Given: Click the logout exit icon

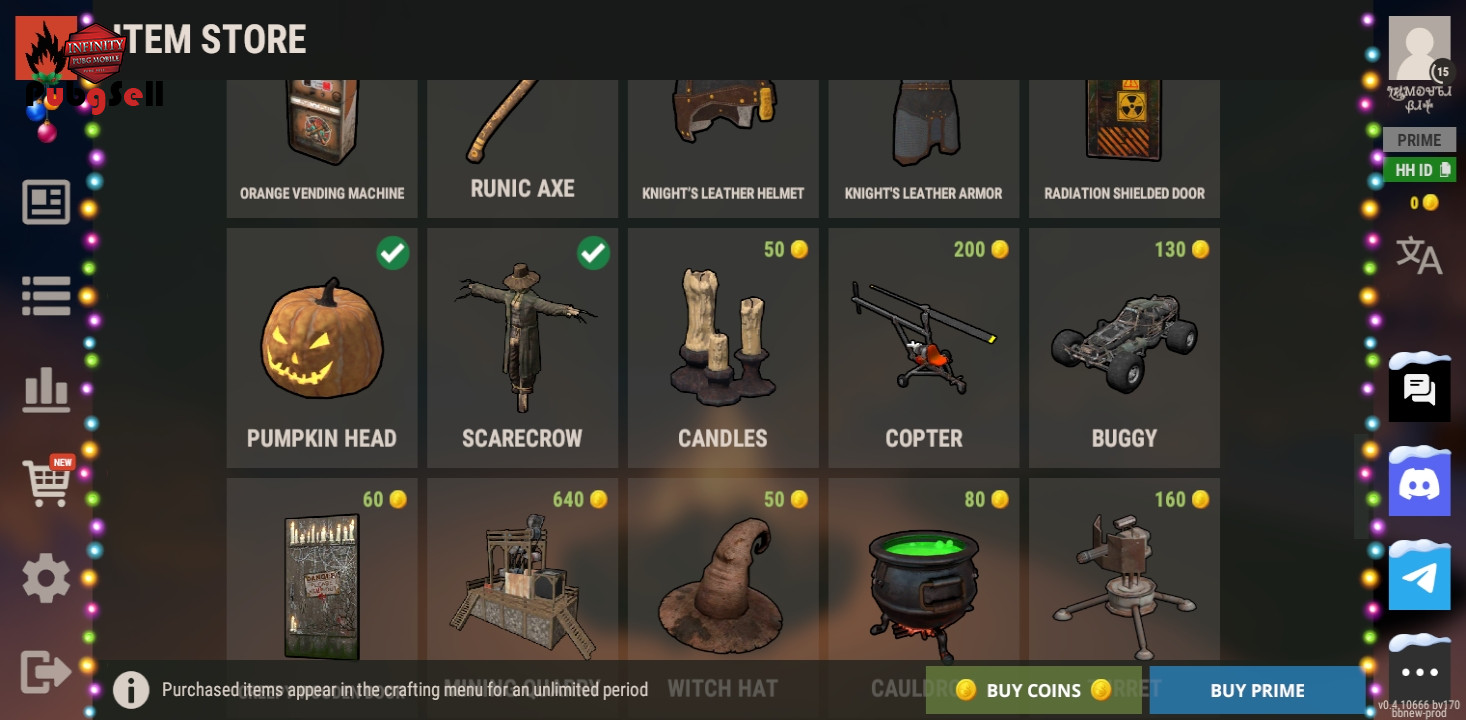Looking at the screenshot, I should point(46,671).
